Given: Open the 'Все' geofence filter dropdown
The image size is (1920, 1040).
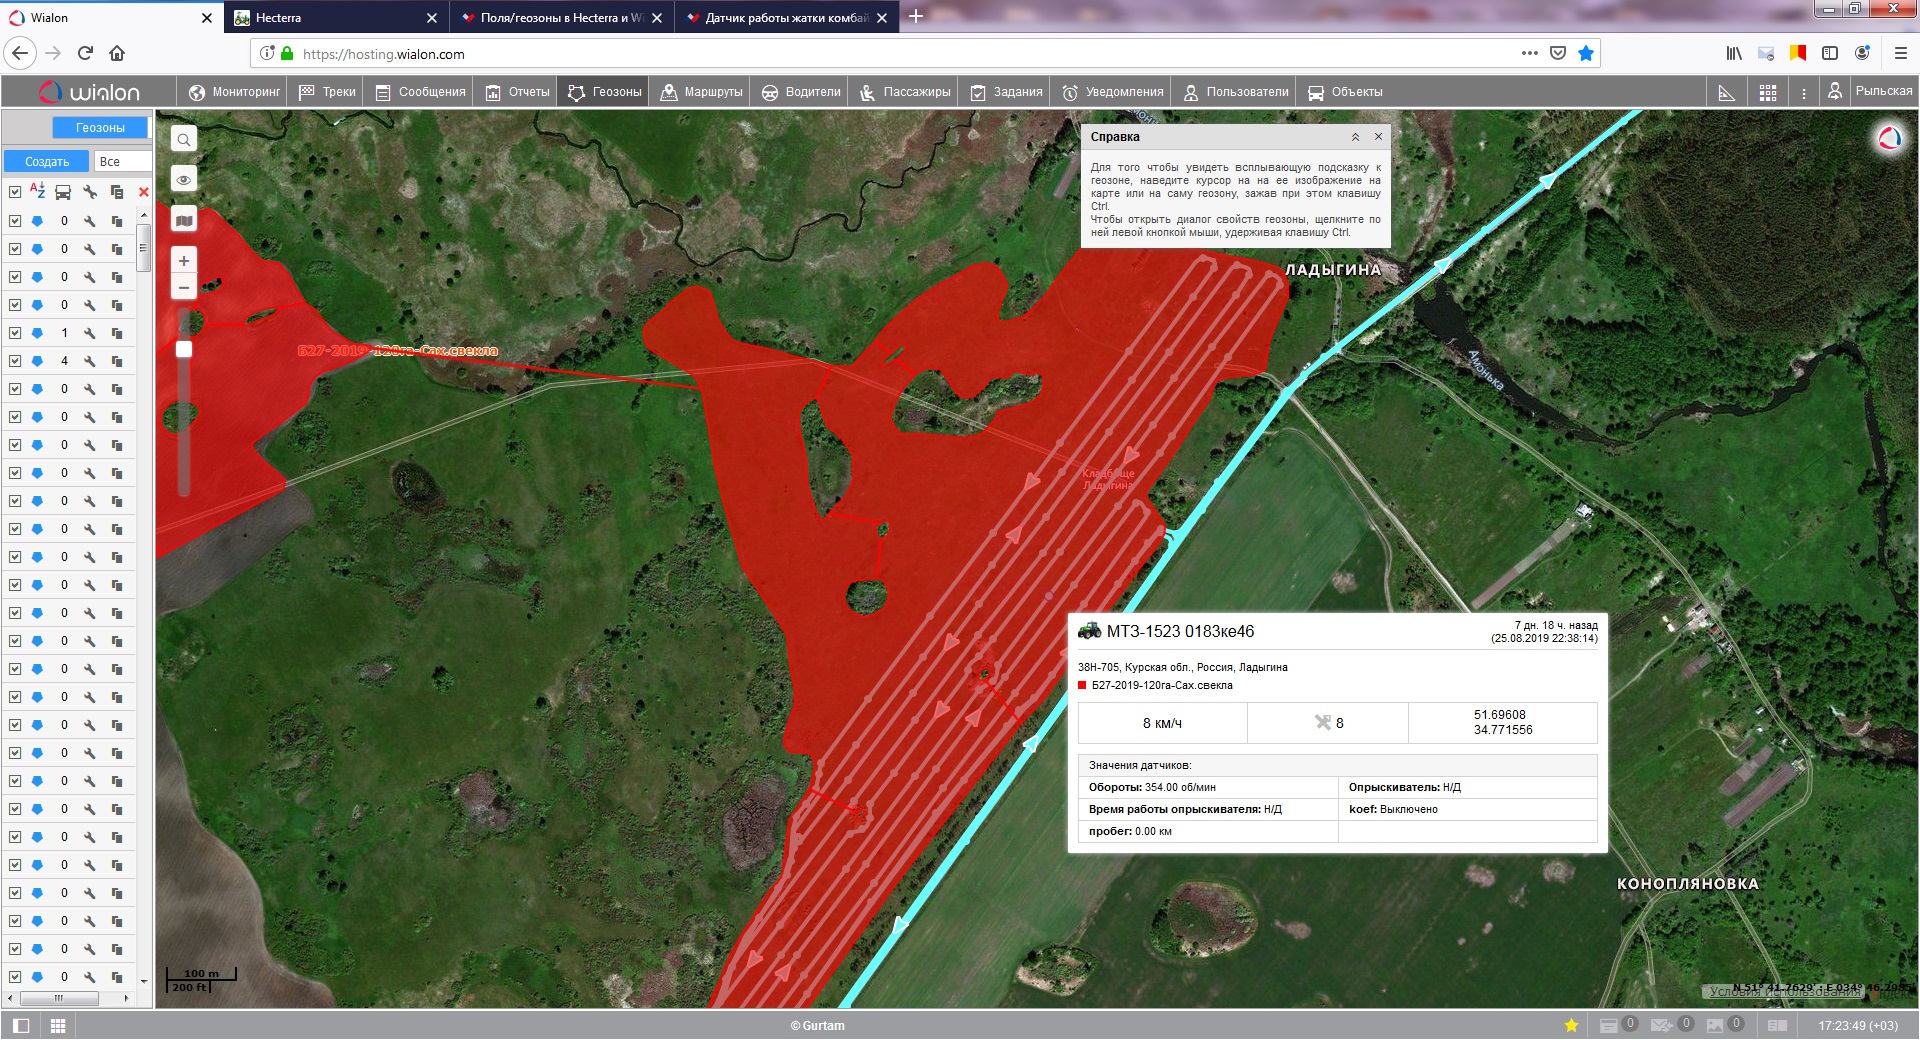Looking at the screenshot, I should (x=122, y=161).
